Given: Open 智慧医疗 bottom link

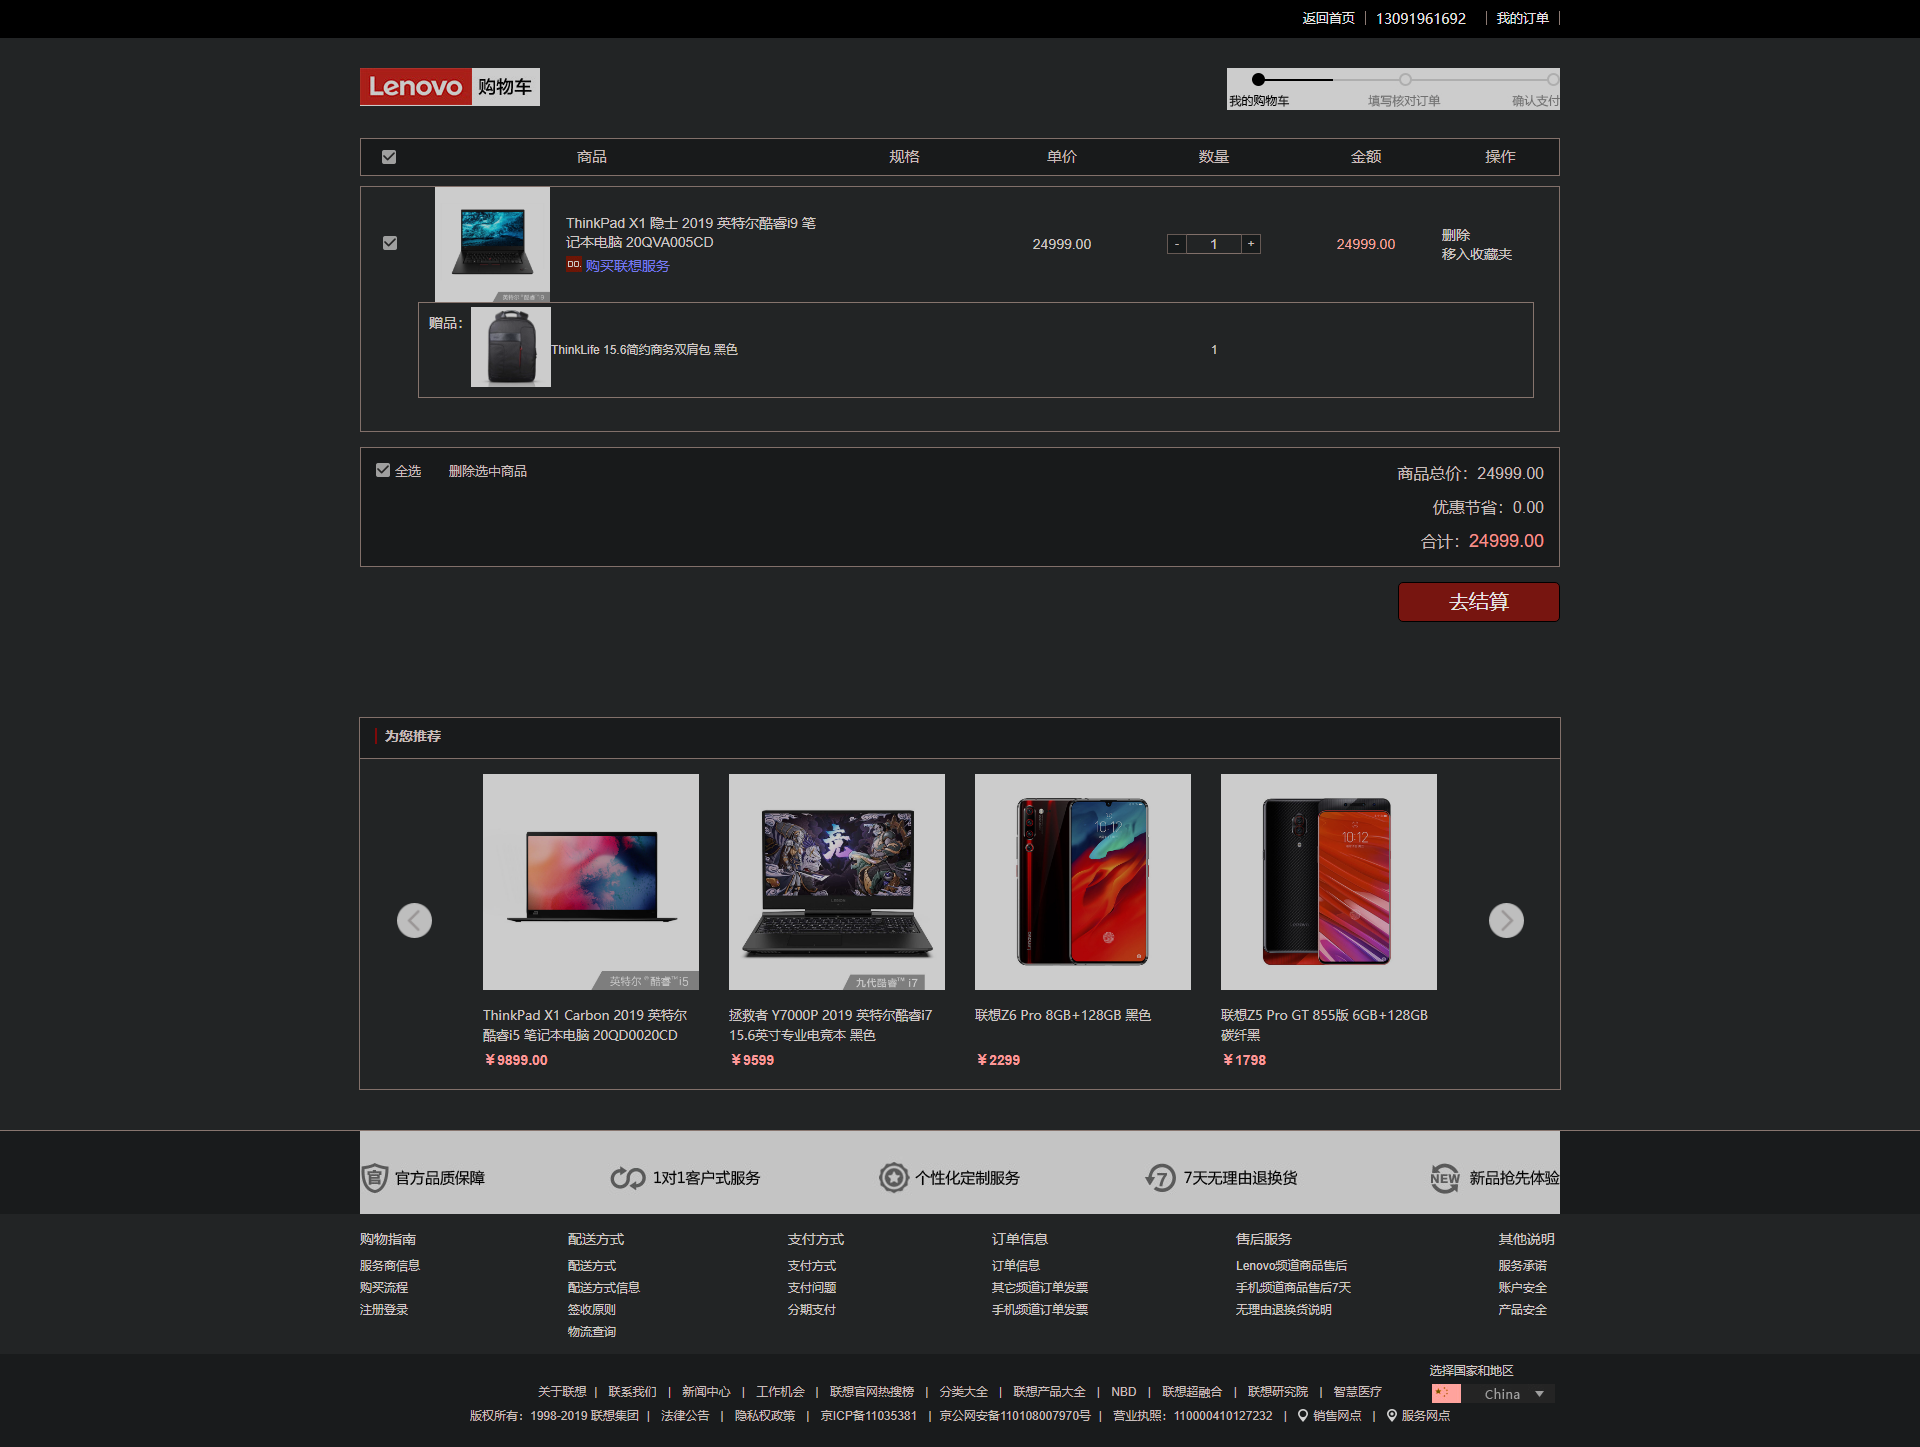Looking at the screenshot, I should tap(1357, 1392).
